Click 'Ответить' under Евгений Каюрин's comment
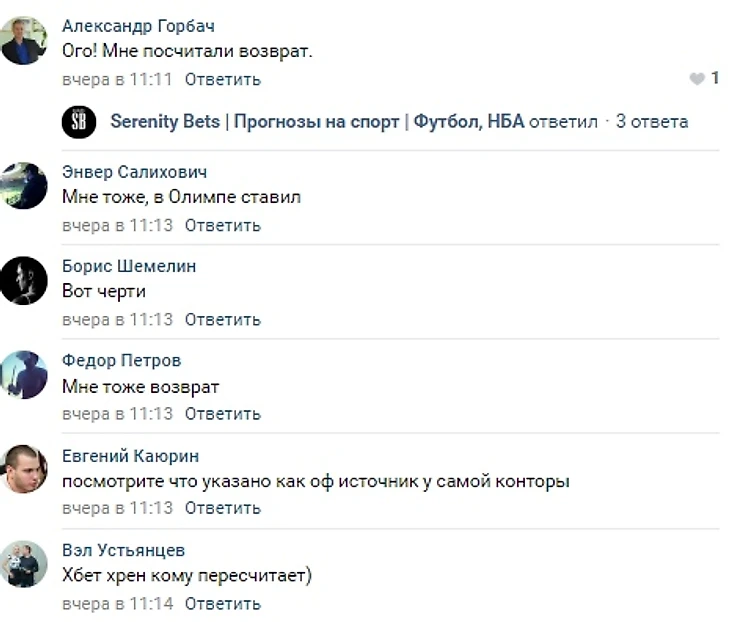This screenshot has height=622, width=730. [223, 508]
